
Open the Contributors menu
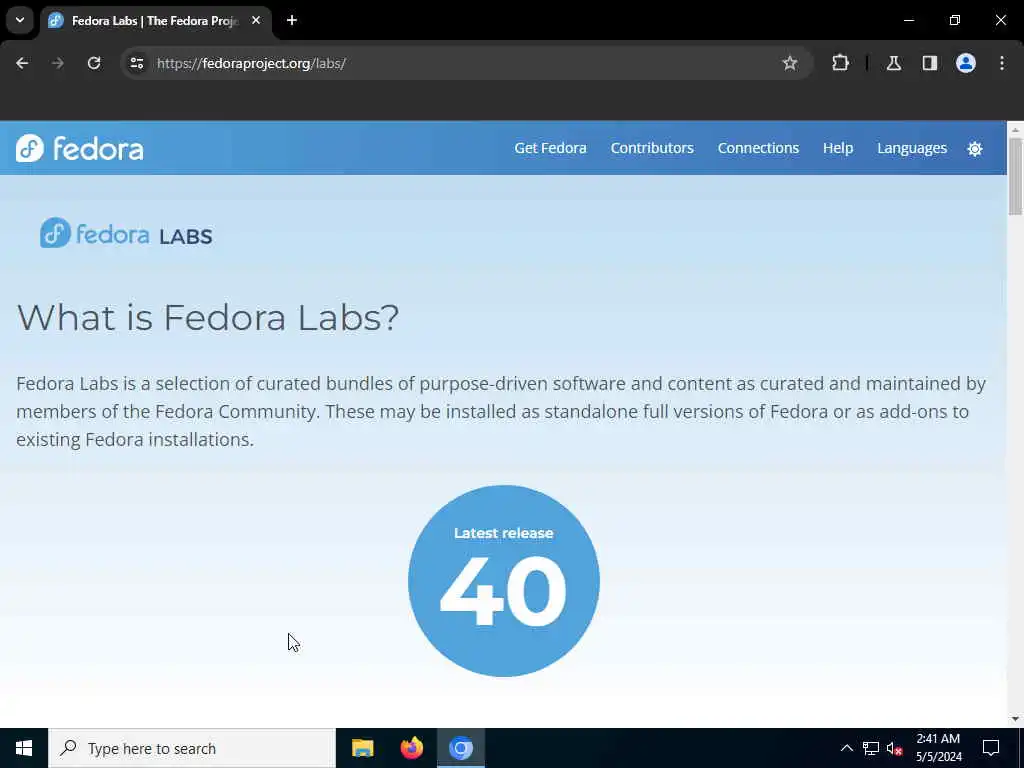coord(652,148)
